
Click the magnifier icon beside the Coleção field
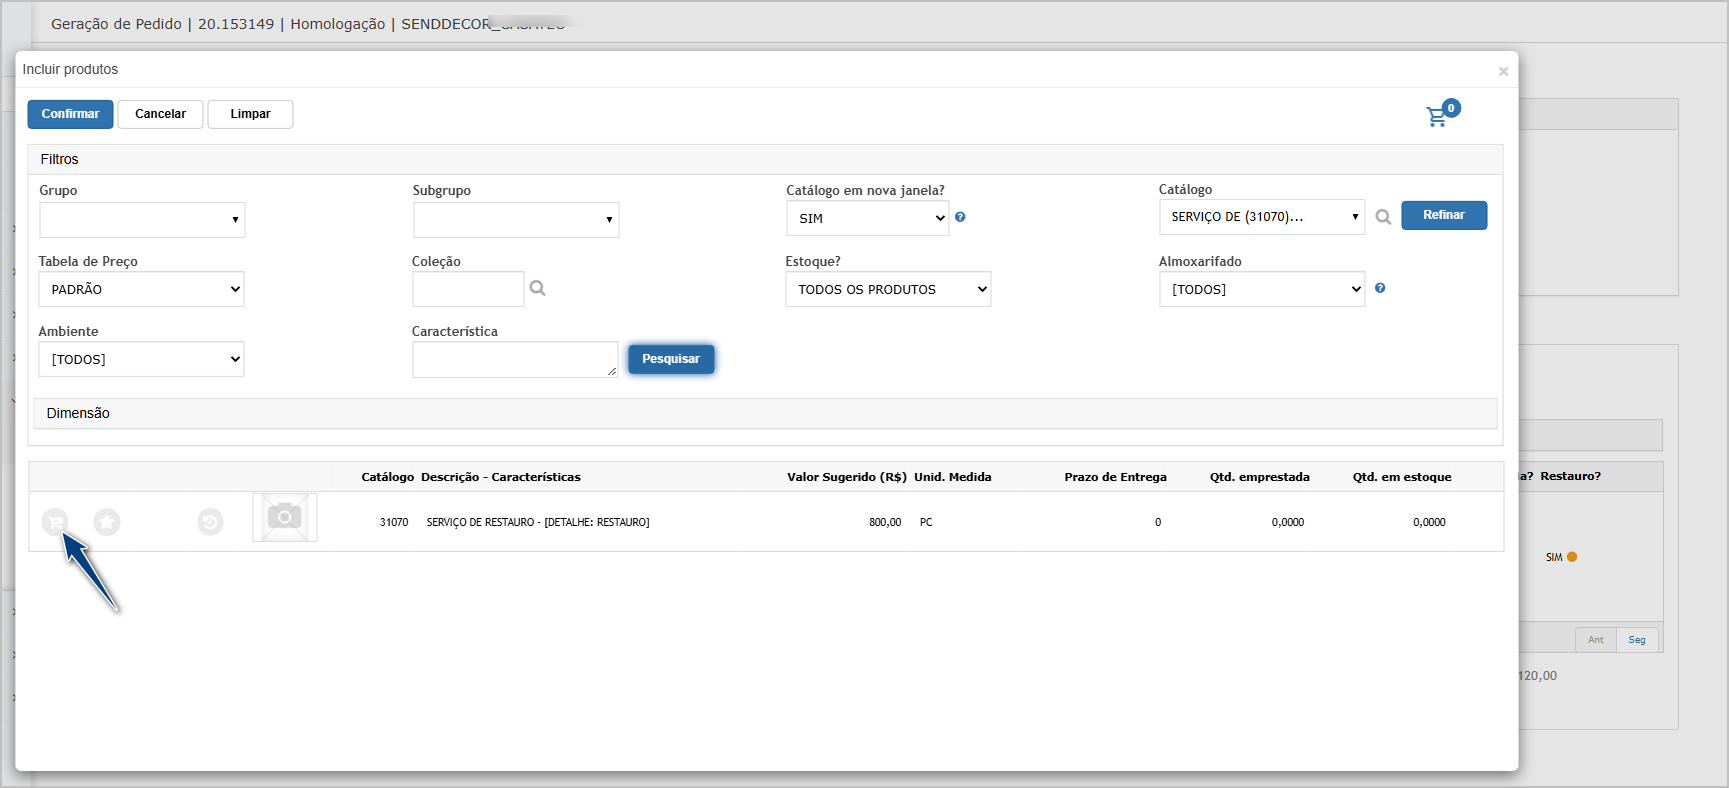537,288
